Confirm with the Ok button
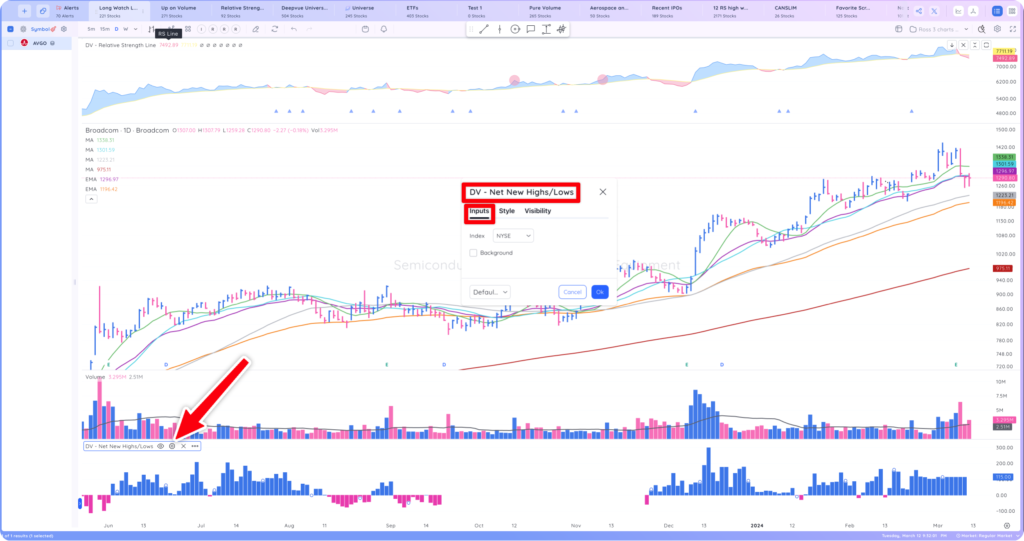 pos(600,292)
